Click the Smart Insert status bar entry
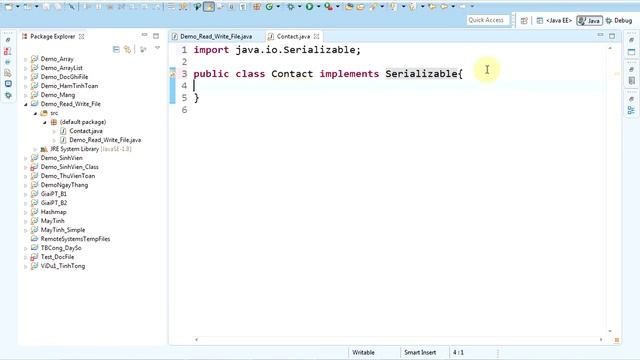Screen dimensions: 640x360 point(420,352)
